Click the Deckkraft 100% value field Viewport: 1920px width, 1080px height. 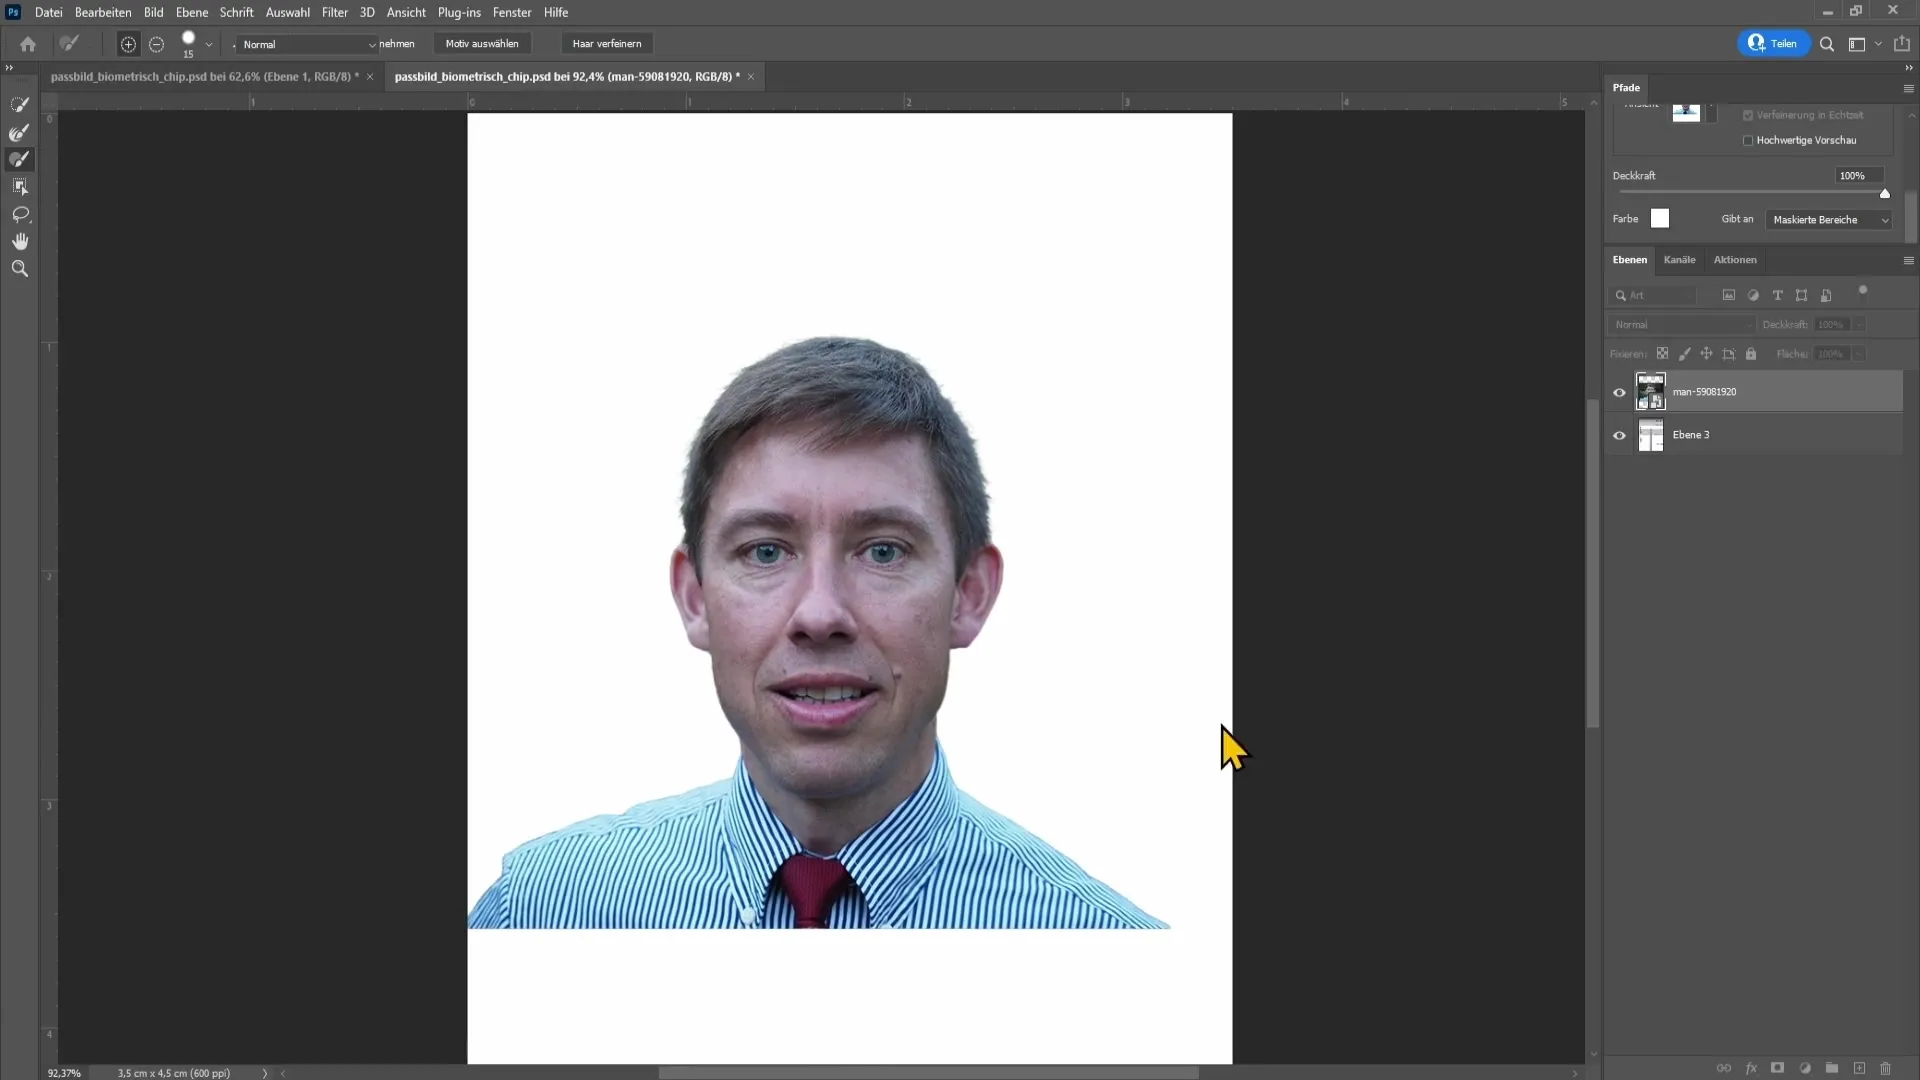coord(1859,176)
